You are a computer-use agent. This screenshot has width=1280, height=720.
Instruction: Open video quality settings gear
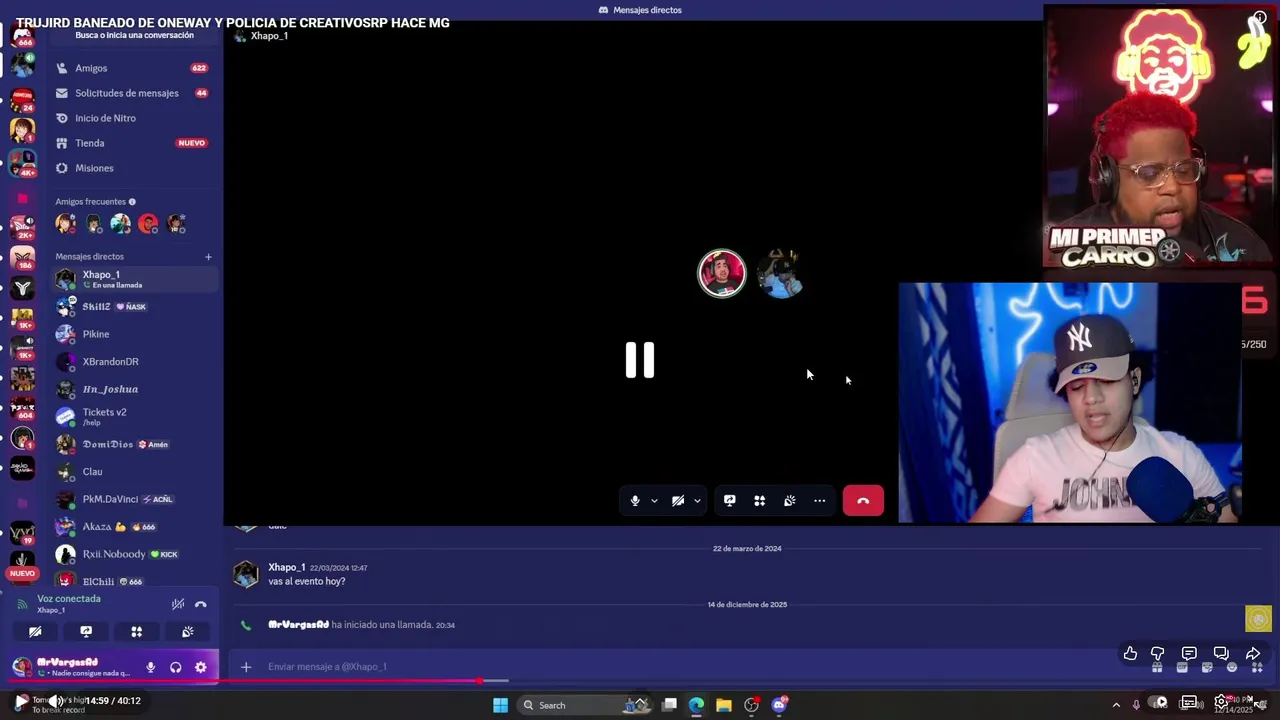point(1221,702)
